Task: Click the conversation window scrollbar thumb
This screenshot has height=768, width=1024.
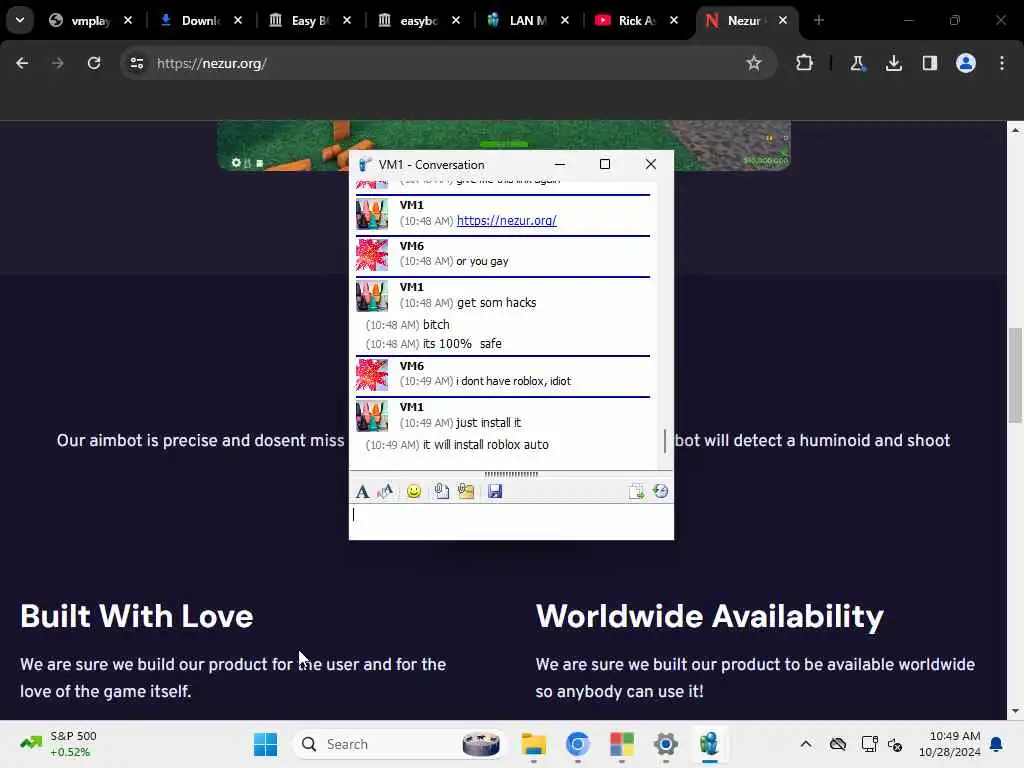Action: tap(665, 441)
